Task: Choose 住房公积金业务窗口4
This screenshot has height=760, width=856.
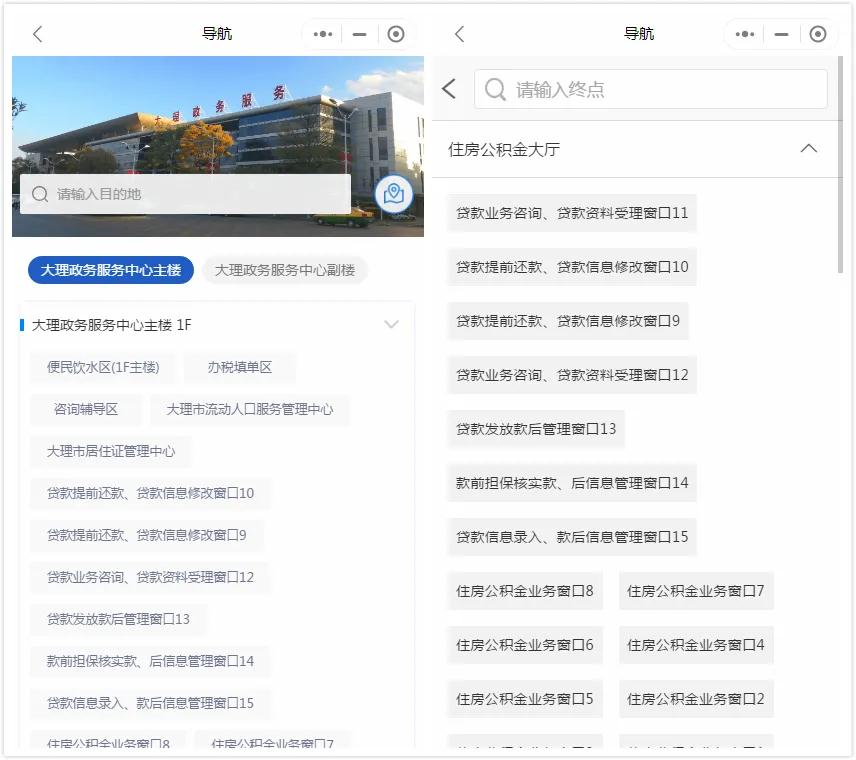Action: point(696,645)
